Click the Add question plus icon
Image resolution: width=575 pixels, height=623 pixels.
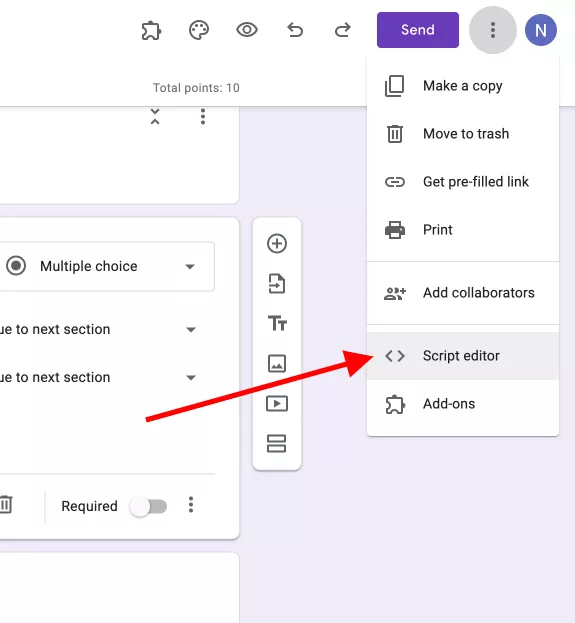(x=277, y=244)
